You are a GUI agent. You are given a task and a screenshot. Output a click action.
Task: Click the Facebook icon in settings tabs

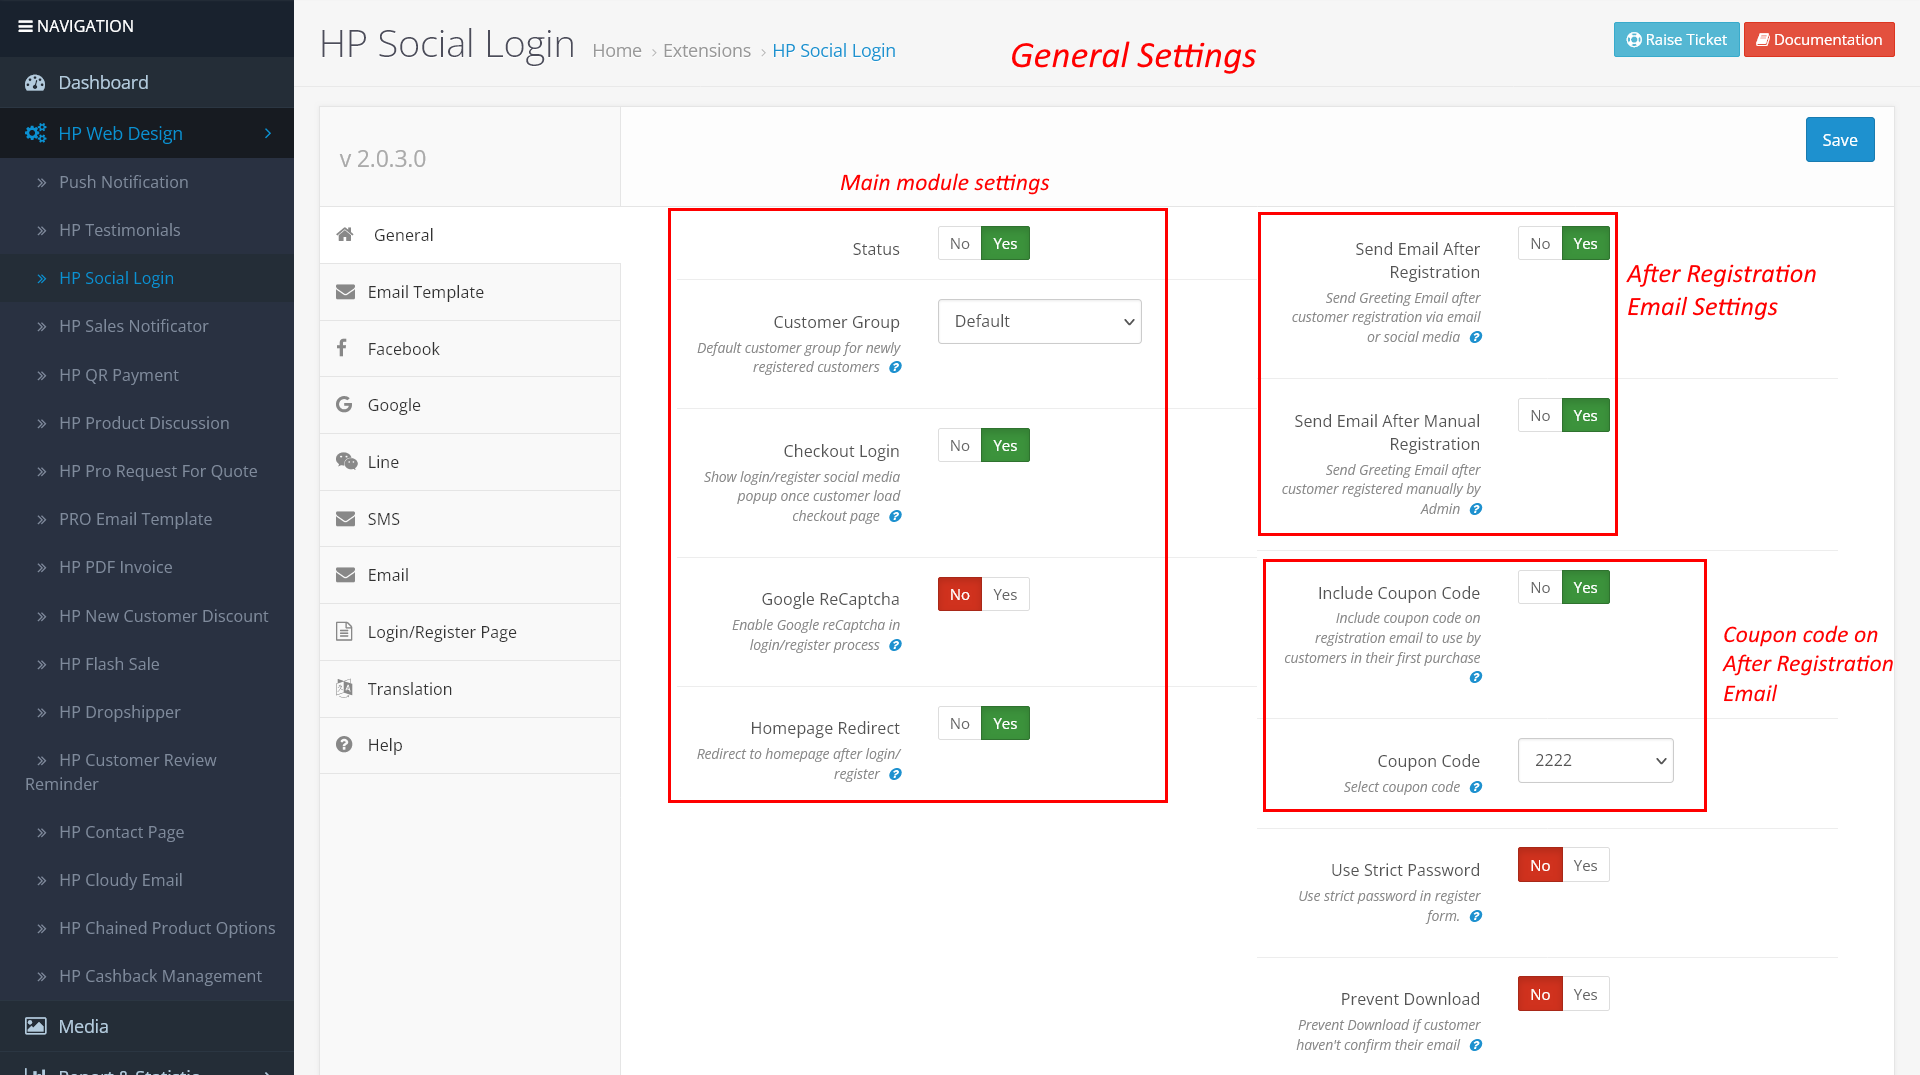tap(342, 348)
